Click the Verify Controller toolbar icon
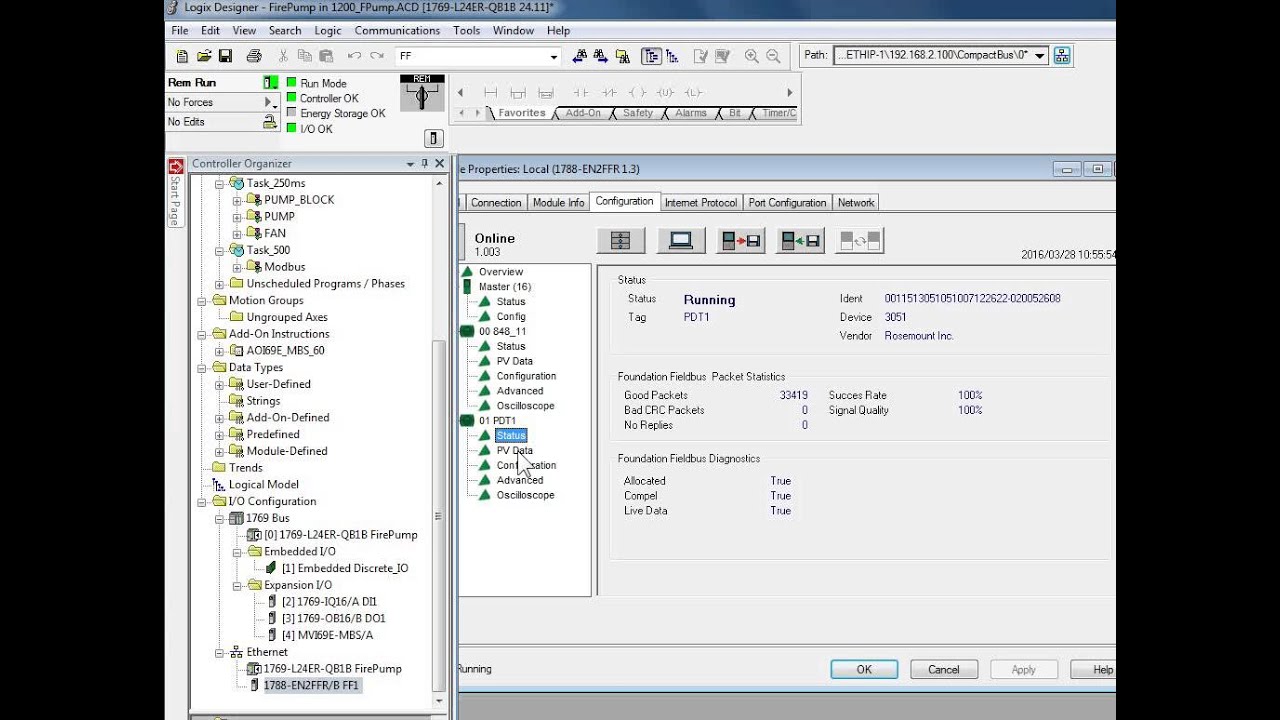Viewport: 1280px width, 720px height. 721,56
